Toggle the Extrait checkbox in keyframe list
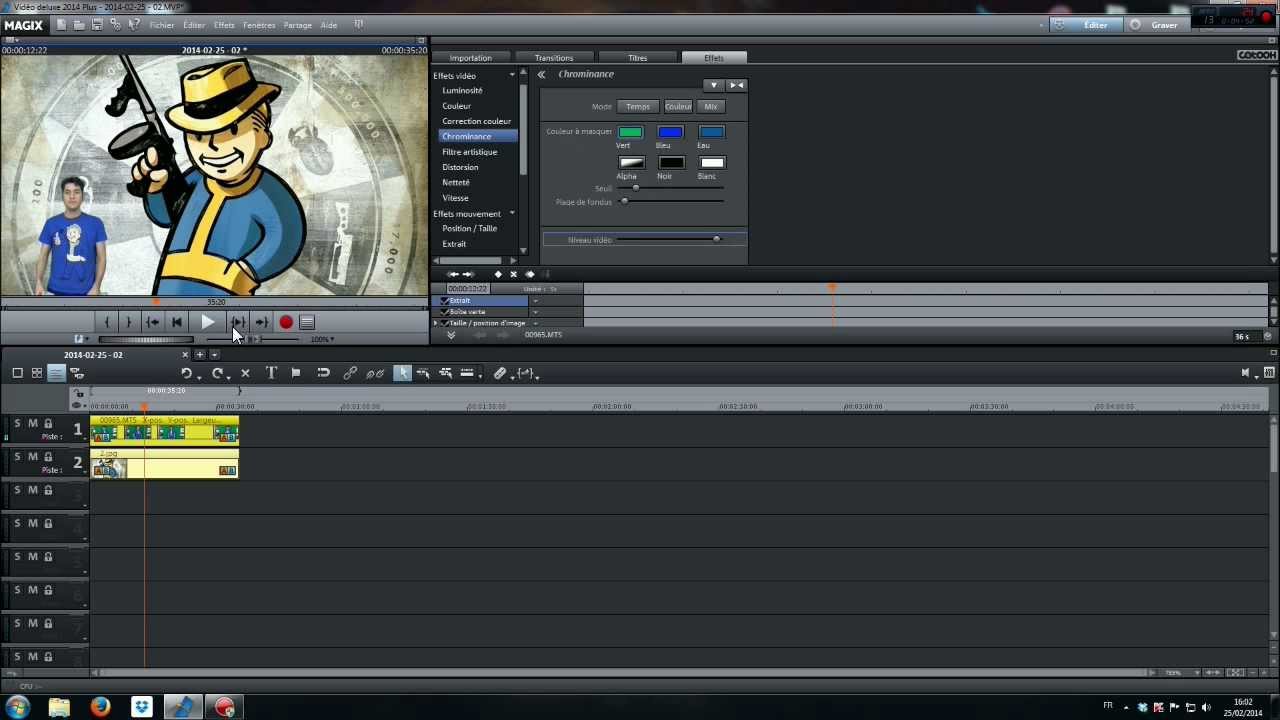This screenshot has height=720, width=1280. (x=445, y=301)
